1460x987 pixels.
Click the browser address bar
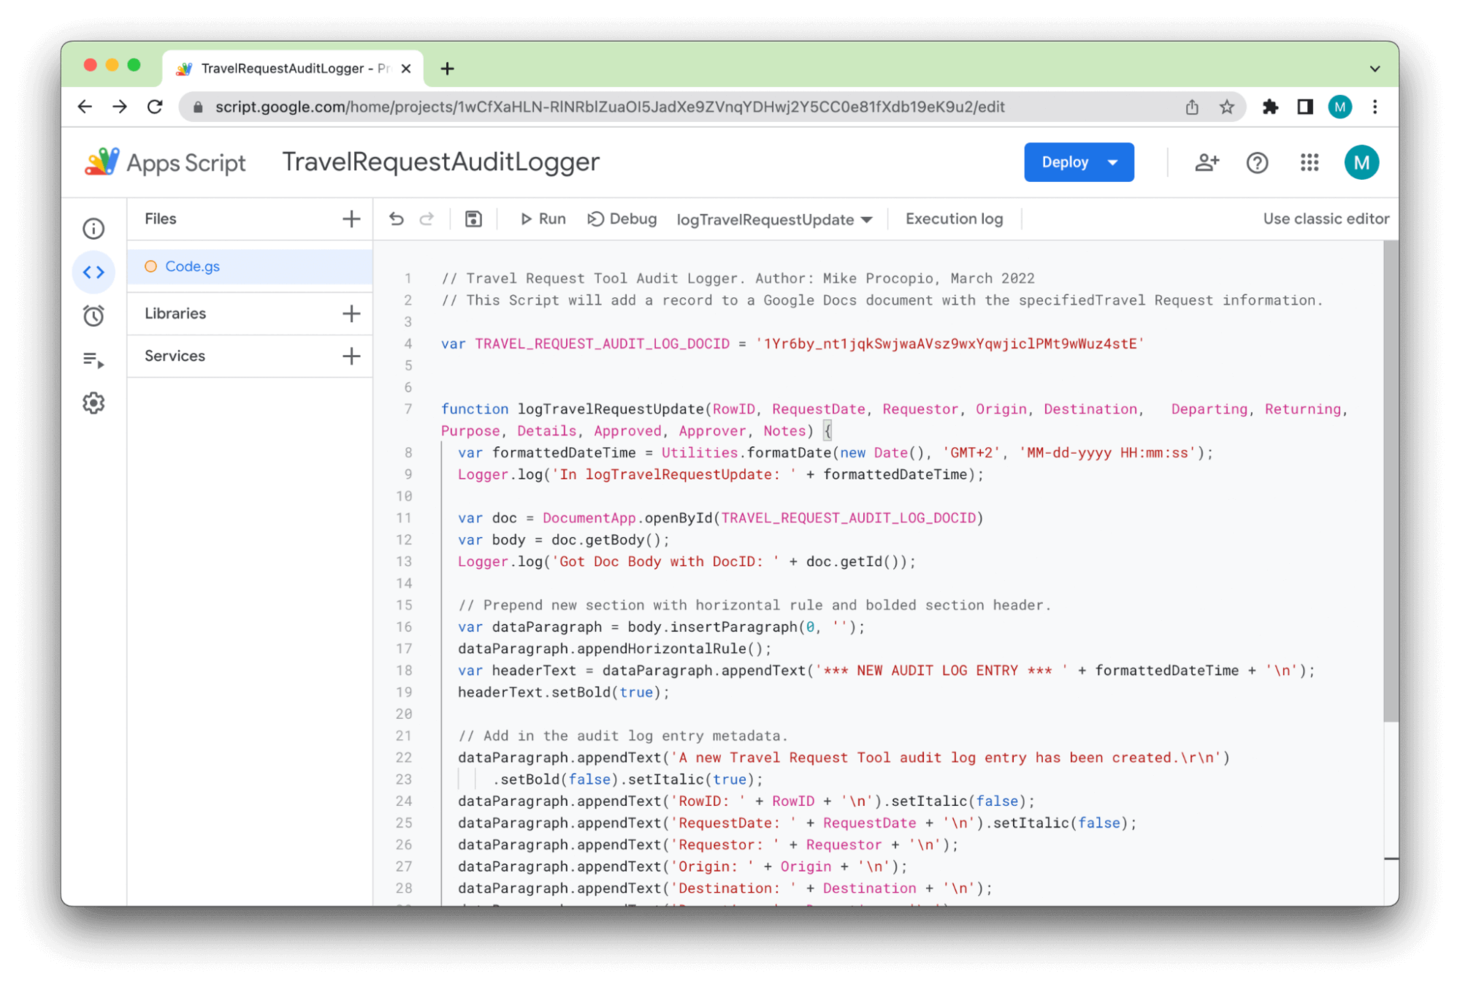pos(600,107)
